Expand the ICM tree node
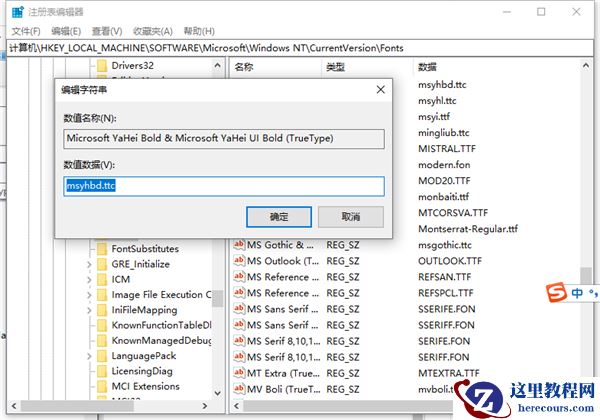The width and height of the screenshot is (600, 420). coord(89,280)
